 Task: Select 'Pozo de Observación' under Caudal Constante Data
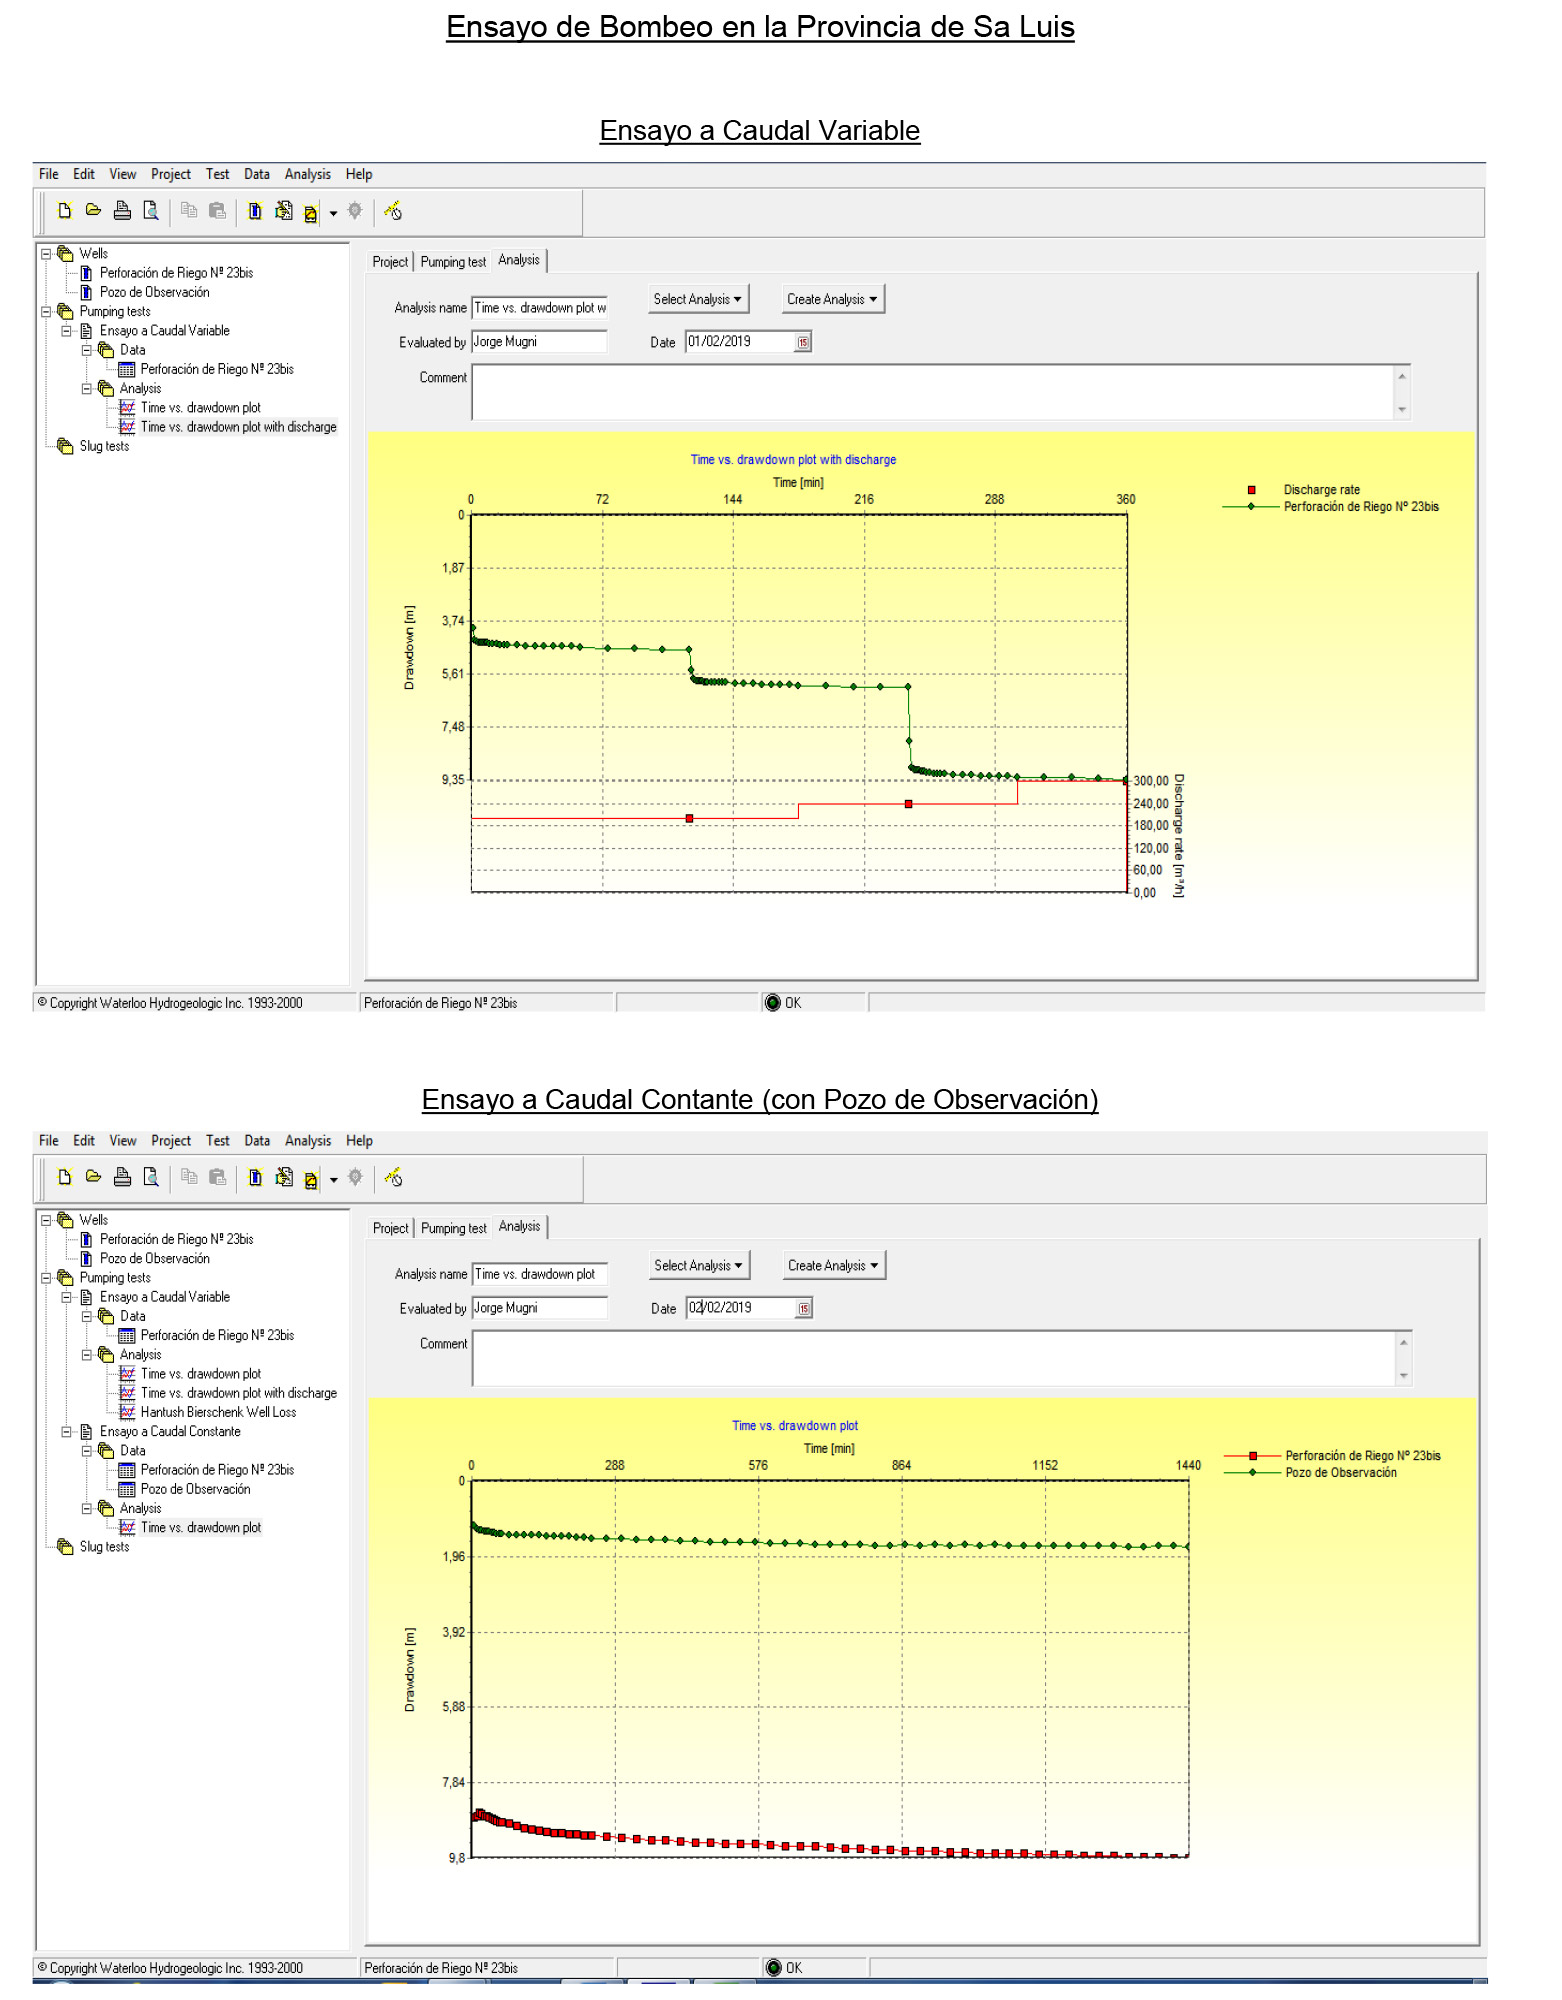click(195, 1489)
